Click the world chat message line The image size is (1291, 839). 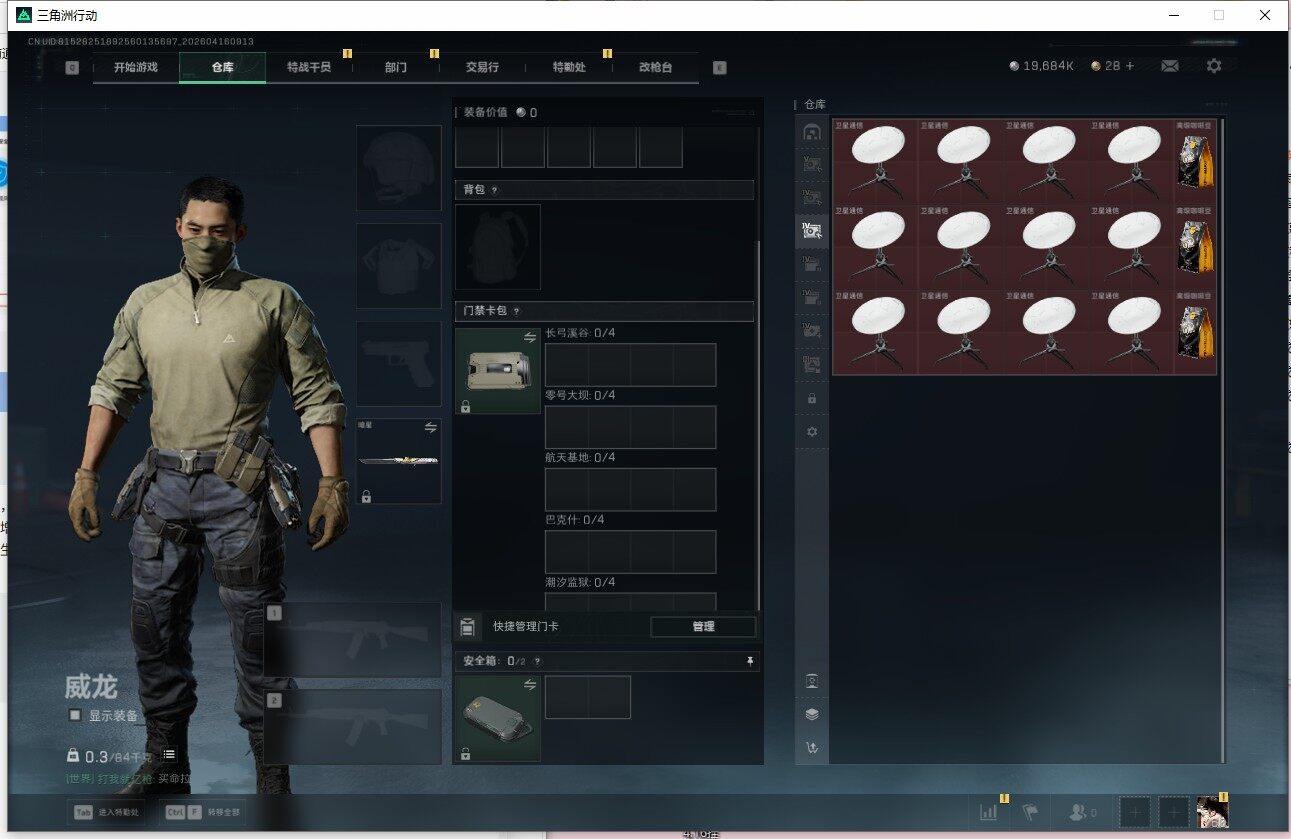(x=128, y=778)
